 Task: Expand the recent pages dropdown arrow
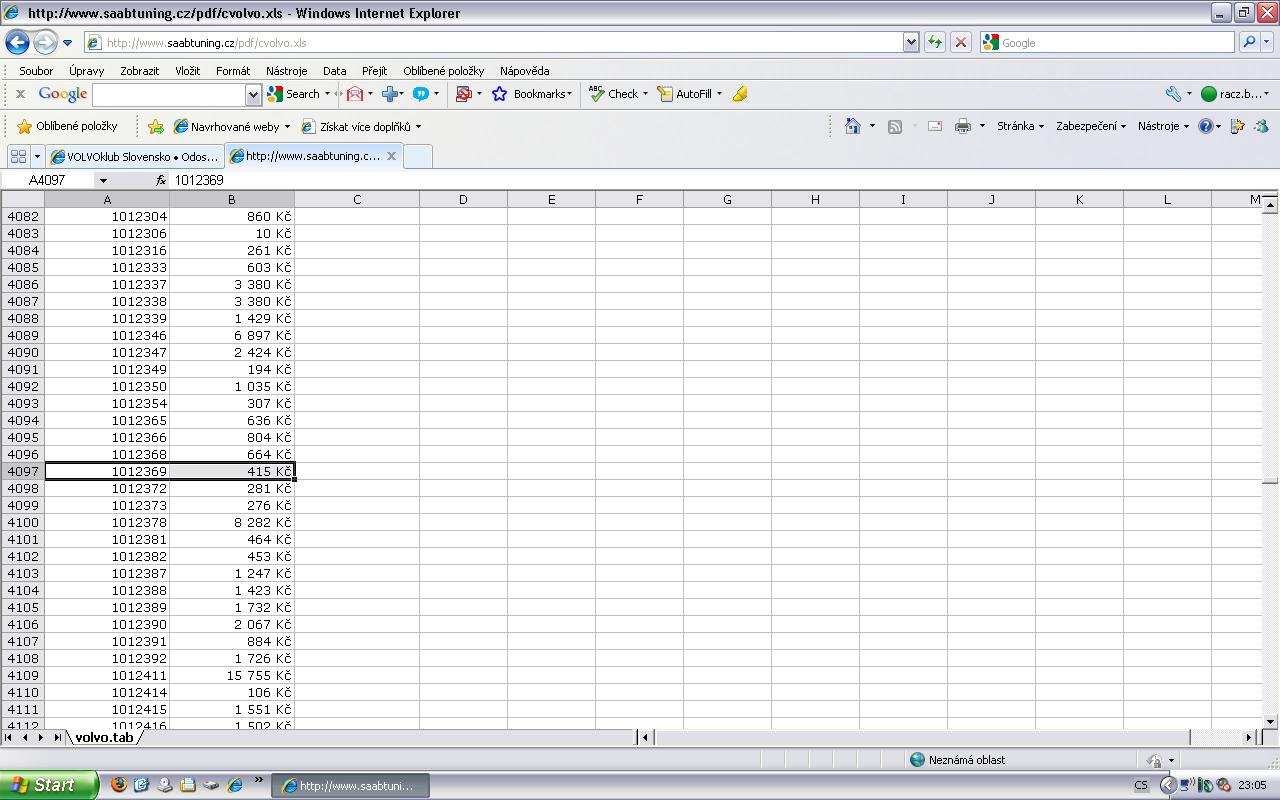[x=67, y=43]
